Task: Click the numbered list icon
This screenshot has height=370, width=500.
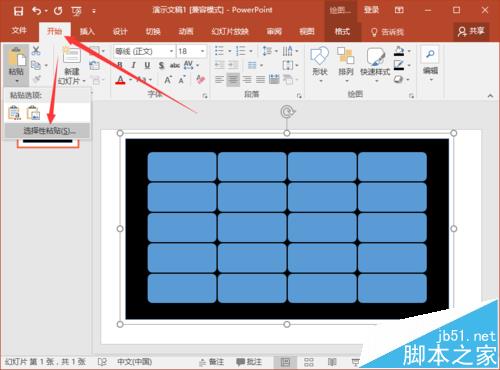Action: [x=240, y=51]
